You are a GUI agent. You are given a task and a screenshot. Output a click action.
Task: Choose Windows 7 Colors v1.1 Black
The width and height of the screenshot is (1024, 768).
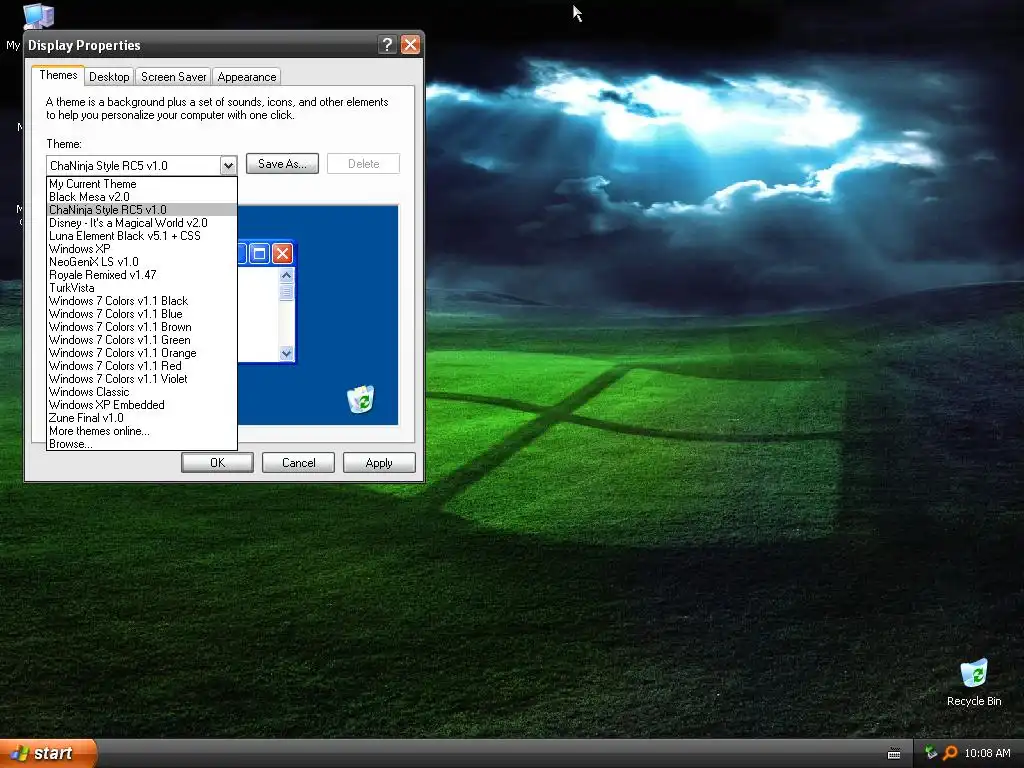142,301
